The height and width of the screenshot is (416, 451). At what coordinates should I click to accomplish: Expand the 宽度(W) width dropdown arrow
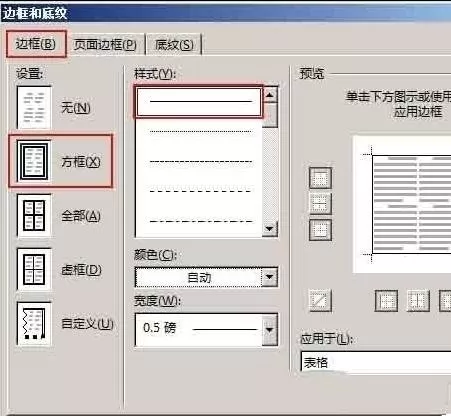pos(270,330)
